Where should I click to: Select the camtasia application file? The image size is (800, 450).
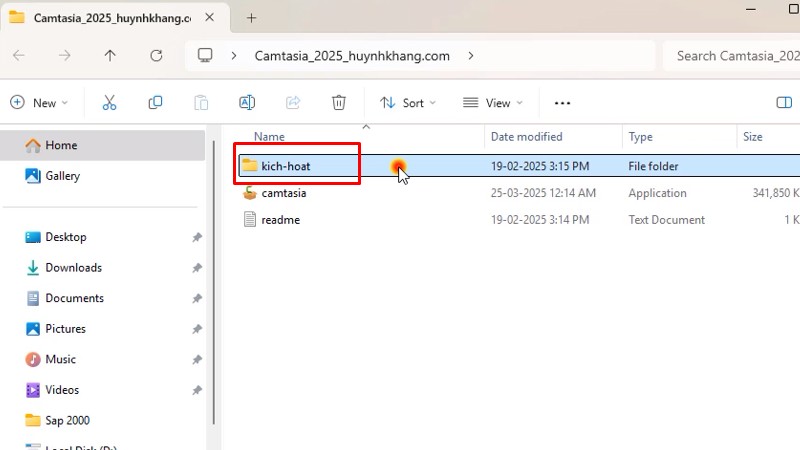click(283, 193)
